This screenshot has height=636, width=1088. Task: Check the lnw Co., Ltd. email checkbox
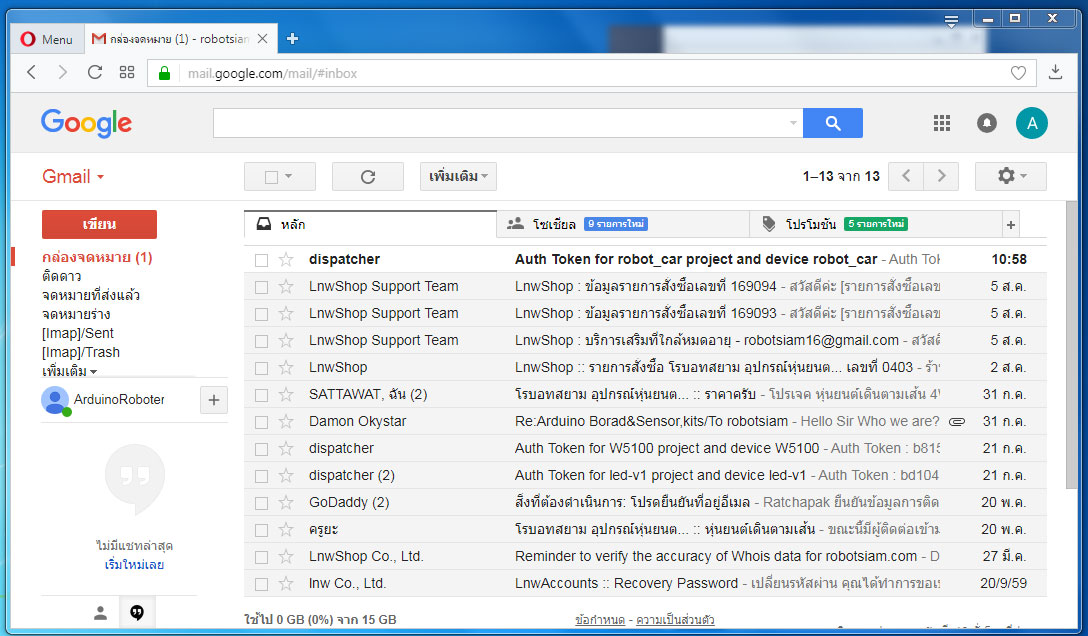261,585
